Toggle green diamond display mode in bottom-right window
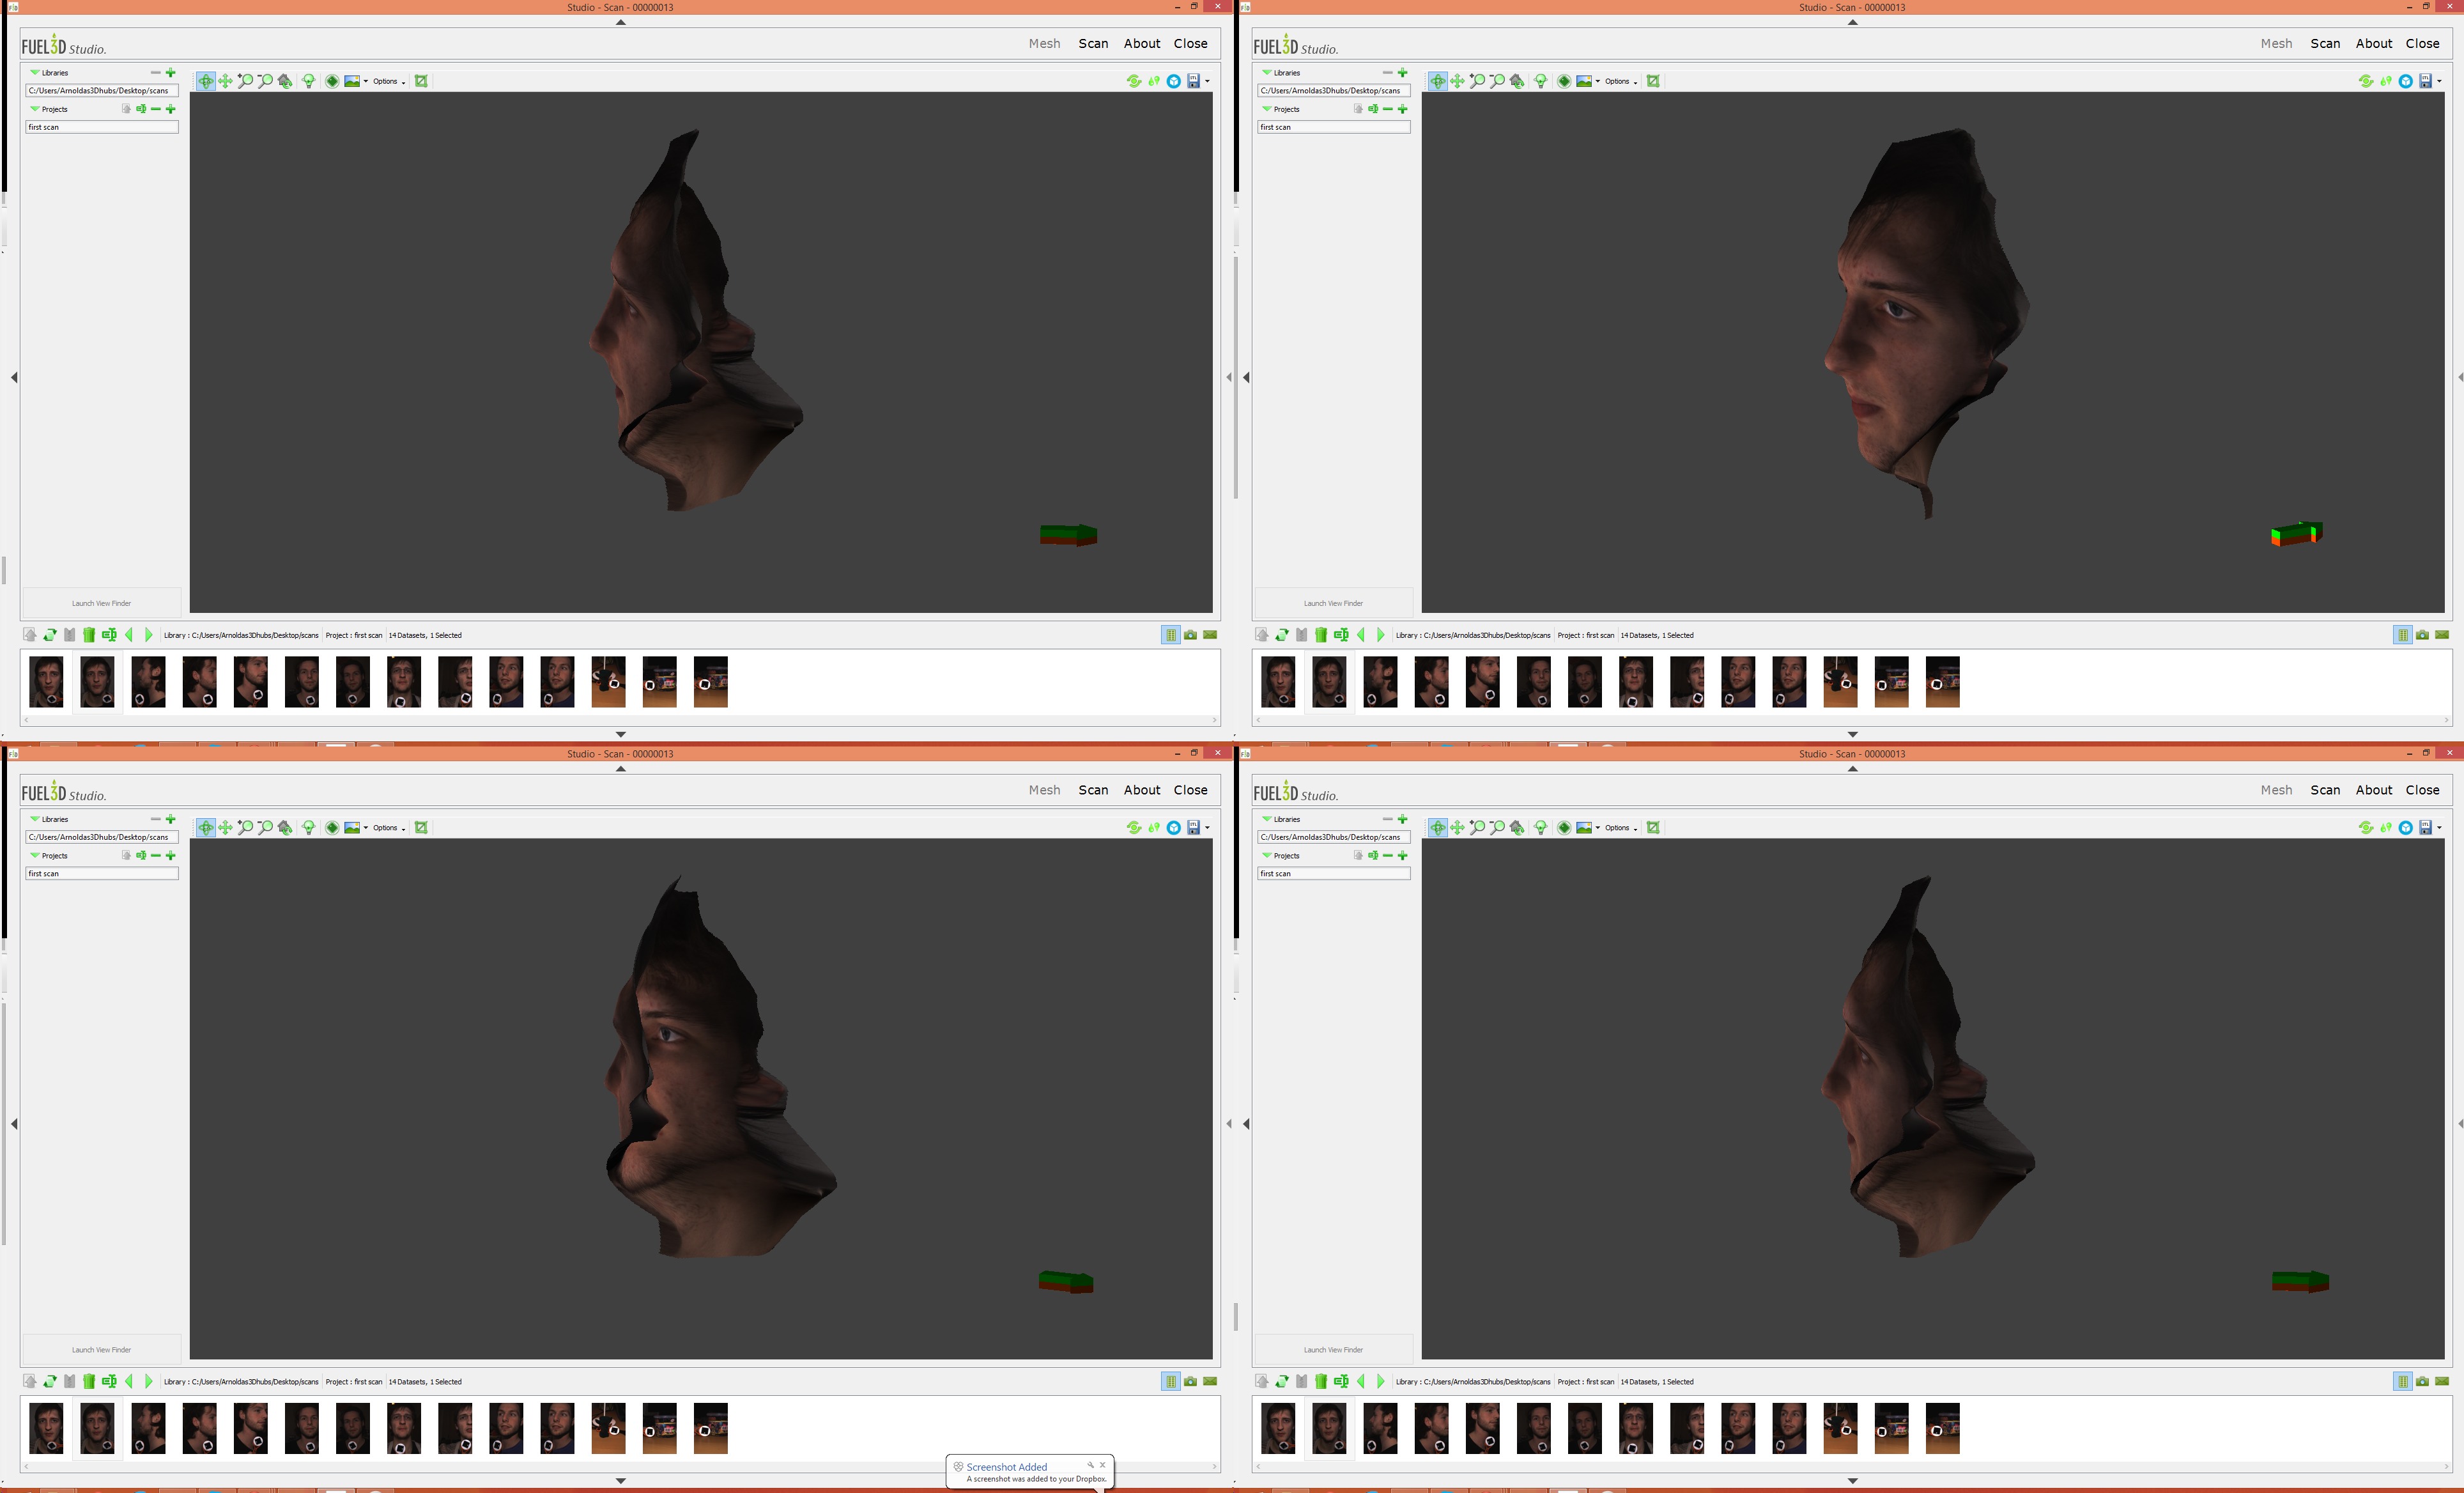 tap(1564, 827)
